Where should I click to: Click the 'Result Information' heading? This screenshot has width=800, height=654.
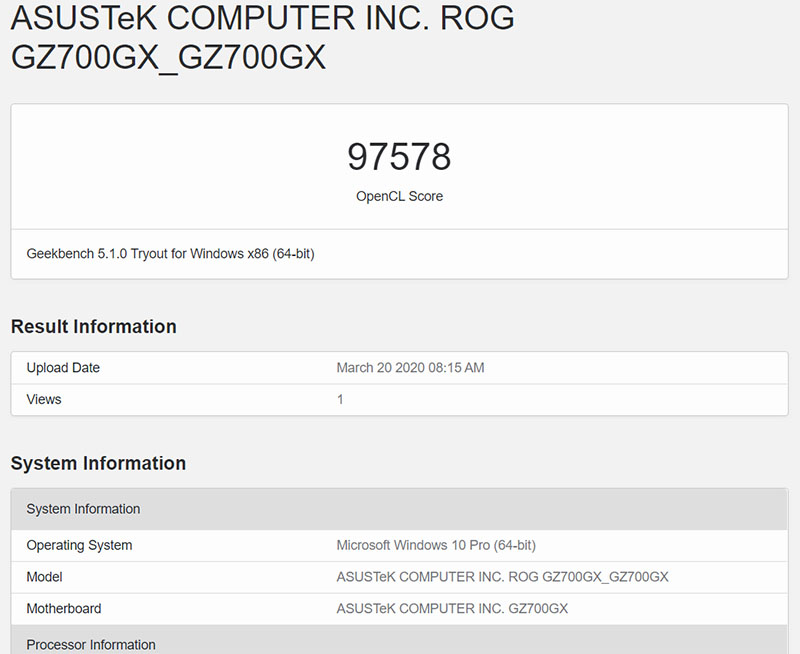point(93,327)
